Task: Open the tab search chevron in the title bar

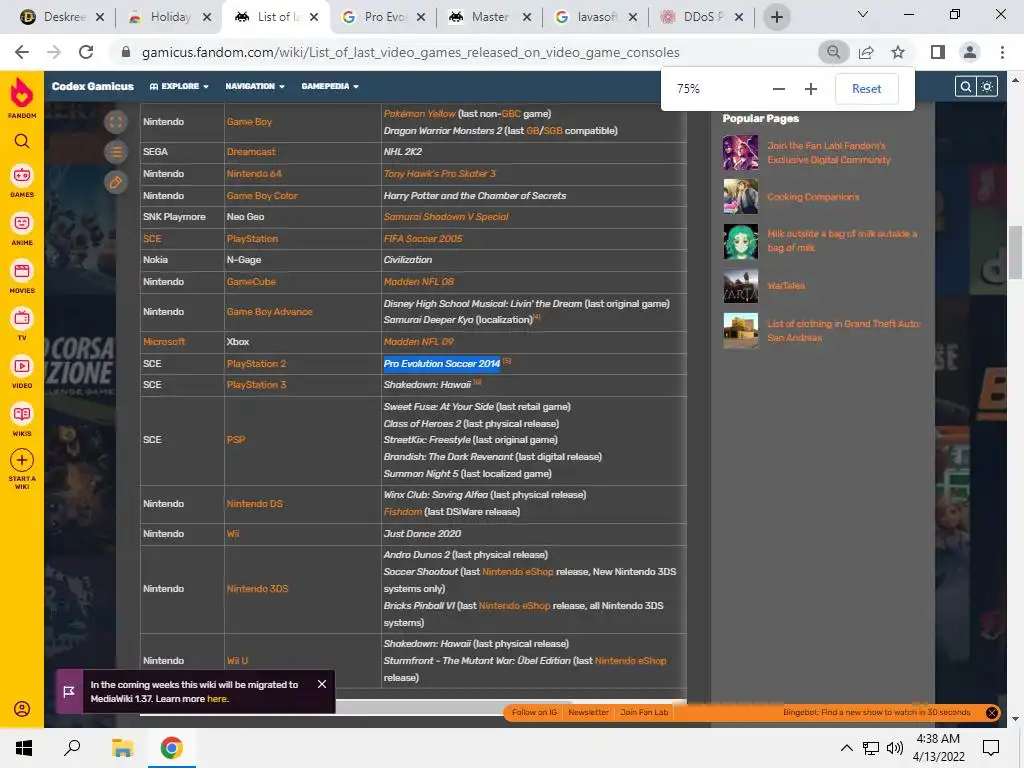Action: click(862, 14)
